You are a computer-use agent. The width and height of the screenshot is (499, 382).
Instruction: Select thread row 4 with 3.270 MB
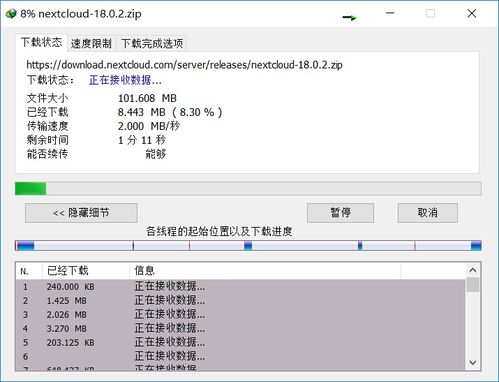240,329
